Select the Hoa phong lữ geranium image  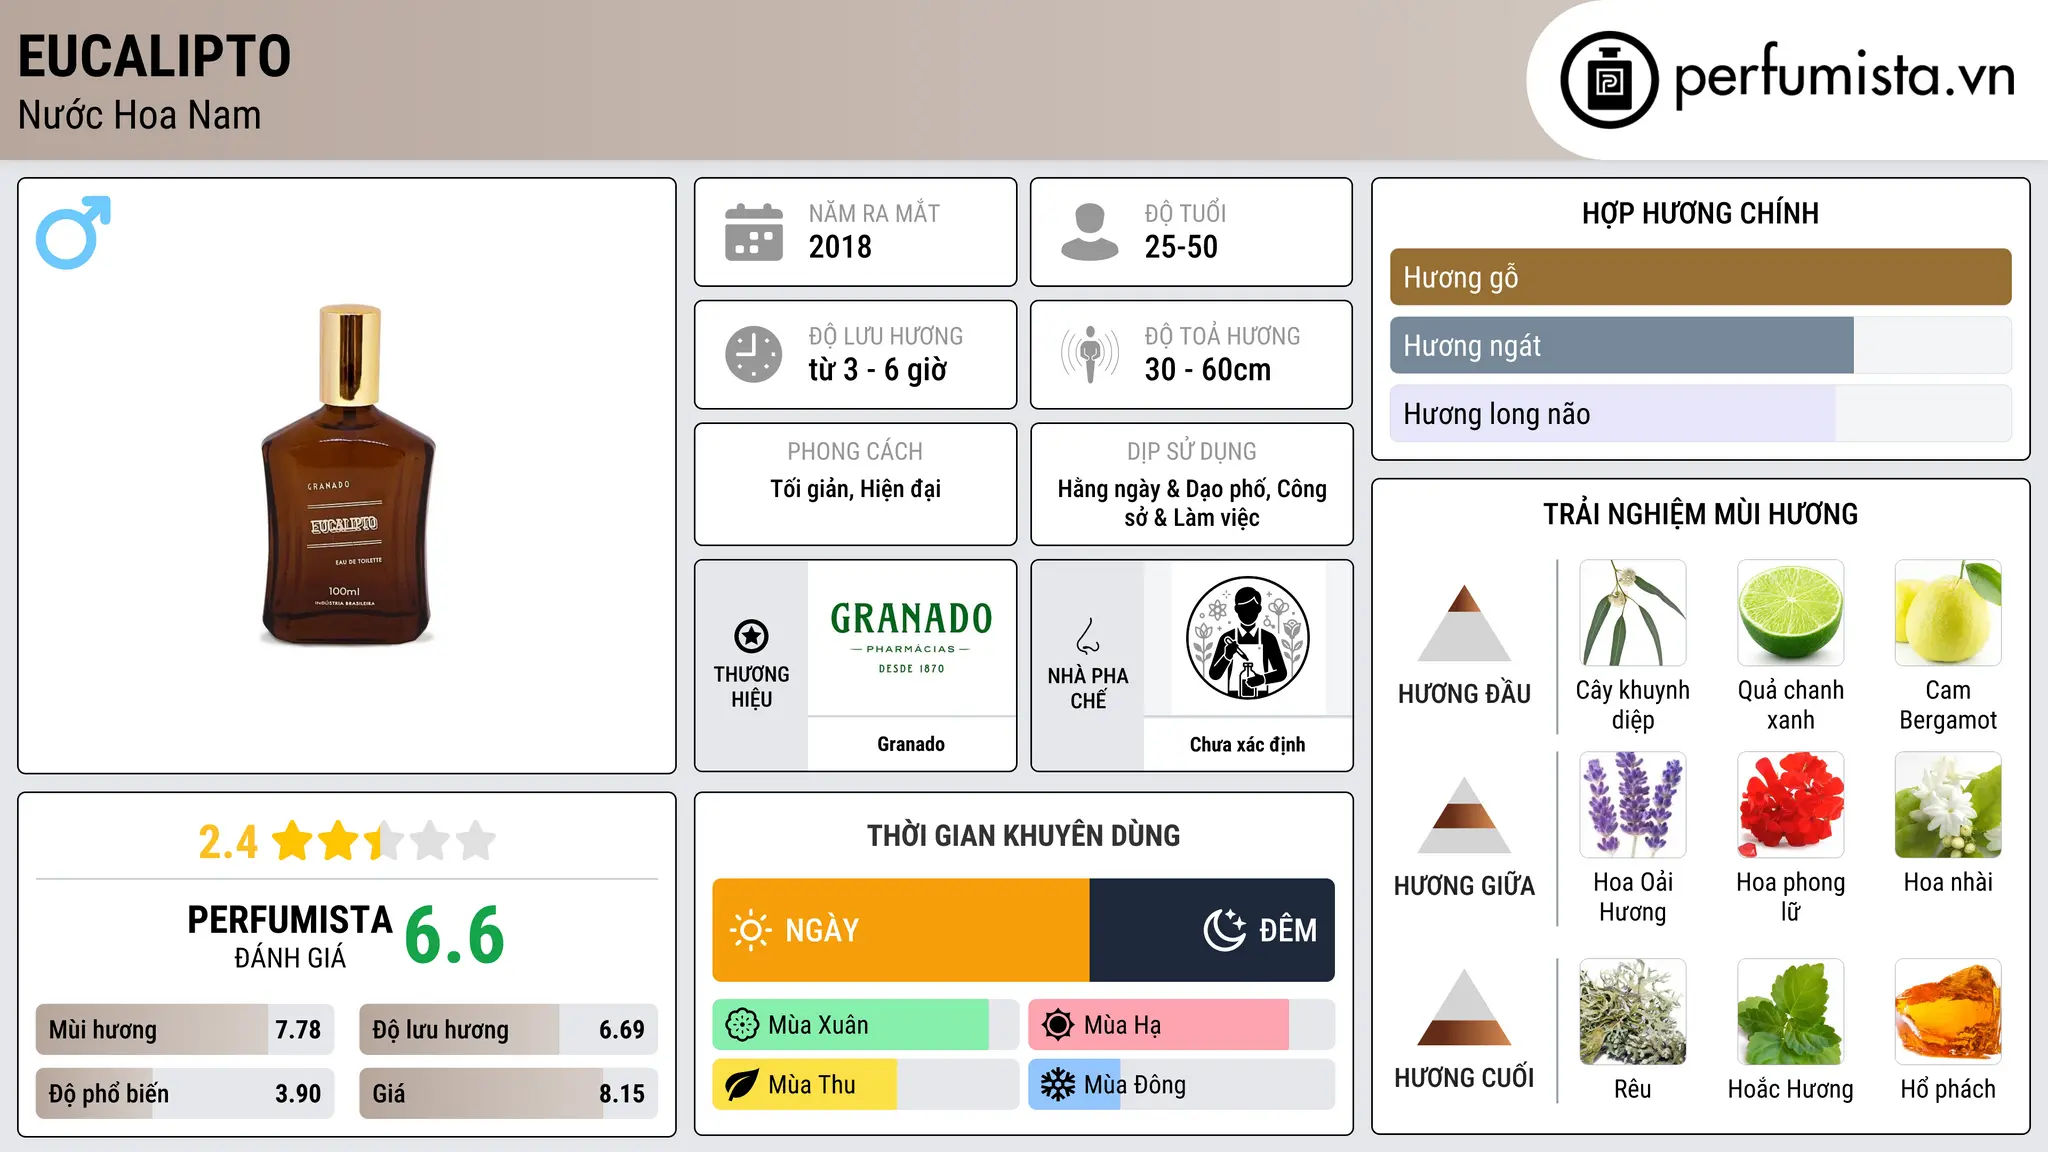point(1790,805)
